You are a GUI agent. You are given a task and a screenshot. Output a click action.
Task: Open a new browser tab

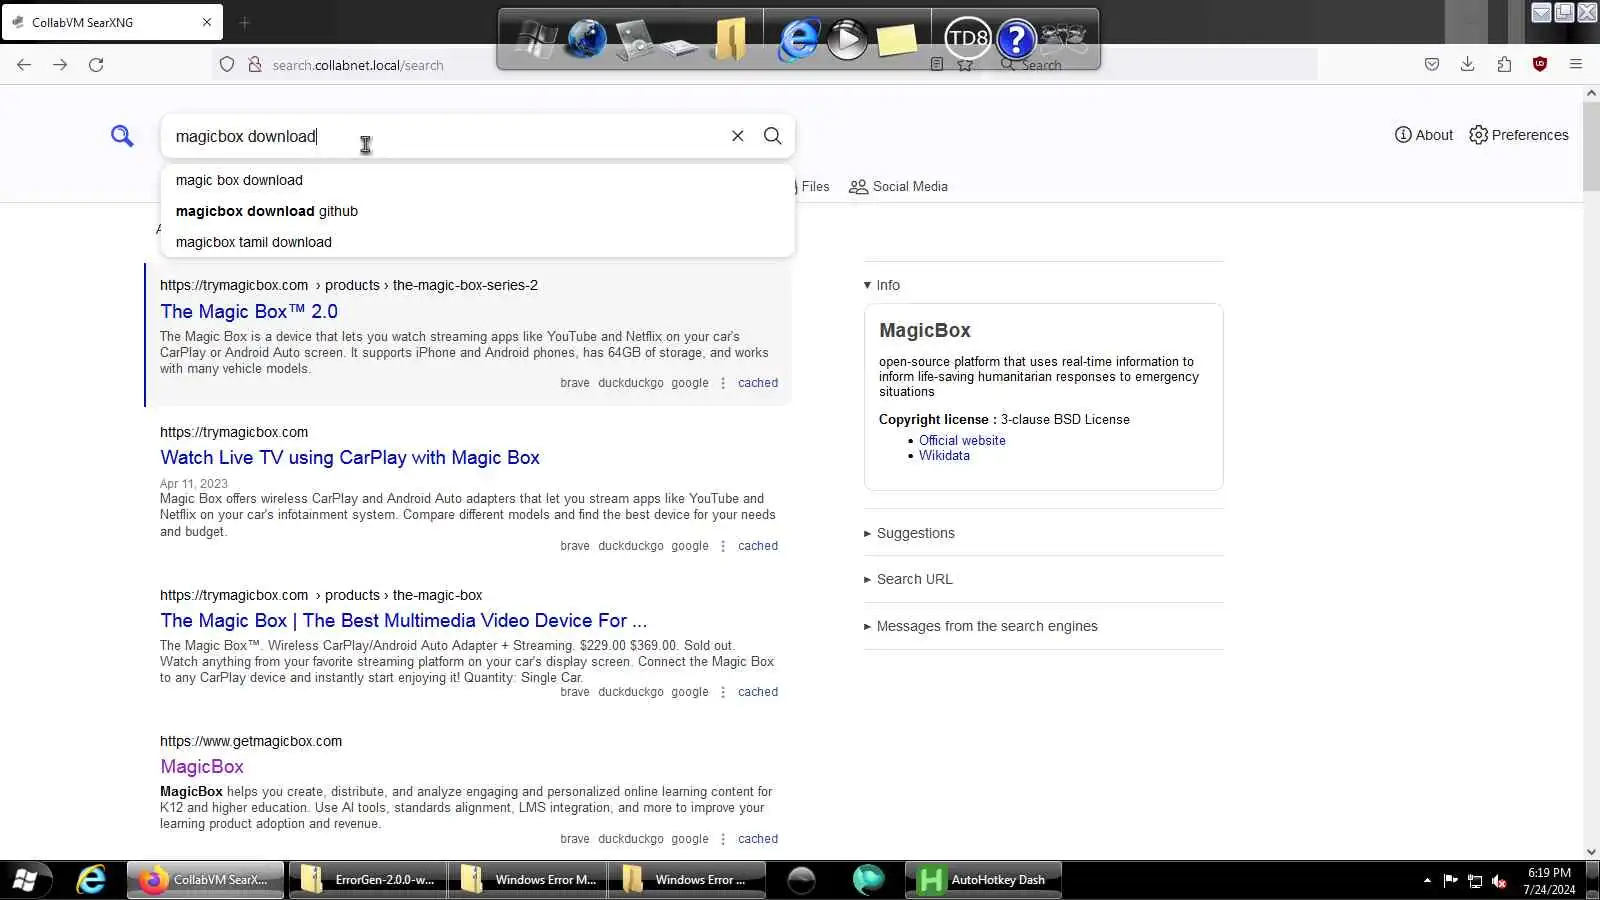[x=244, y=22]
